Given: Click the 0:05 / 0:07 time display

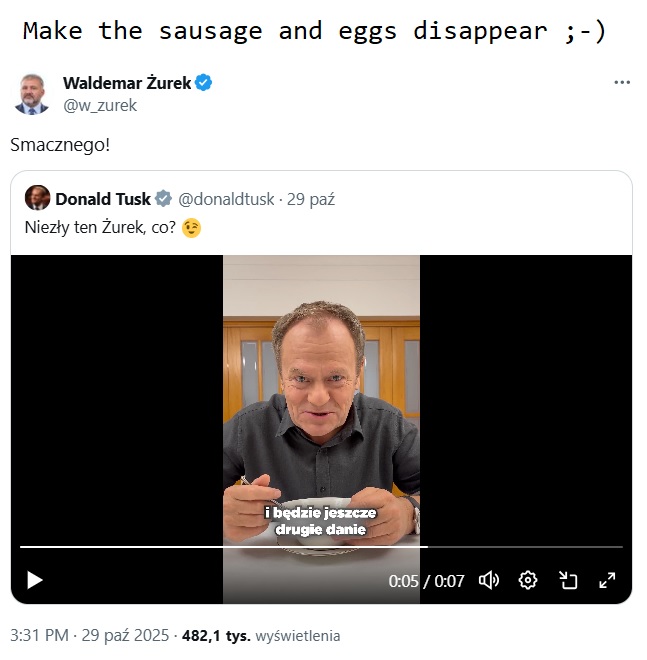Looking at the screenshot, I should click(x=426, y=581).
